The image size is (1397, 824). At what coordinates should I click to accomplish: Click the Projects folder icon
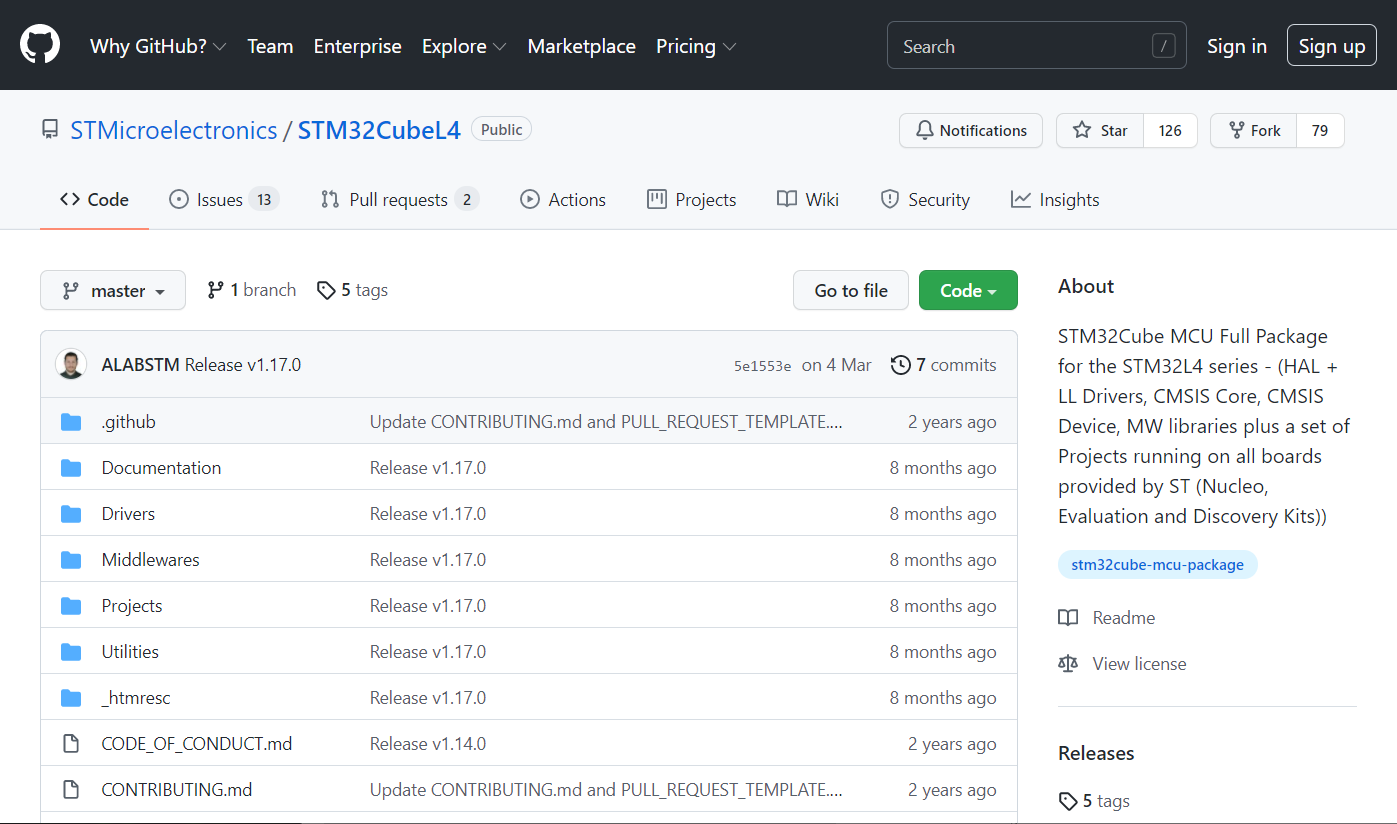coord(71,606)
